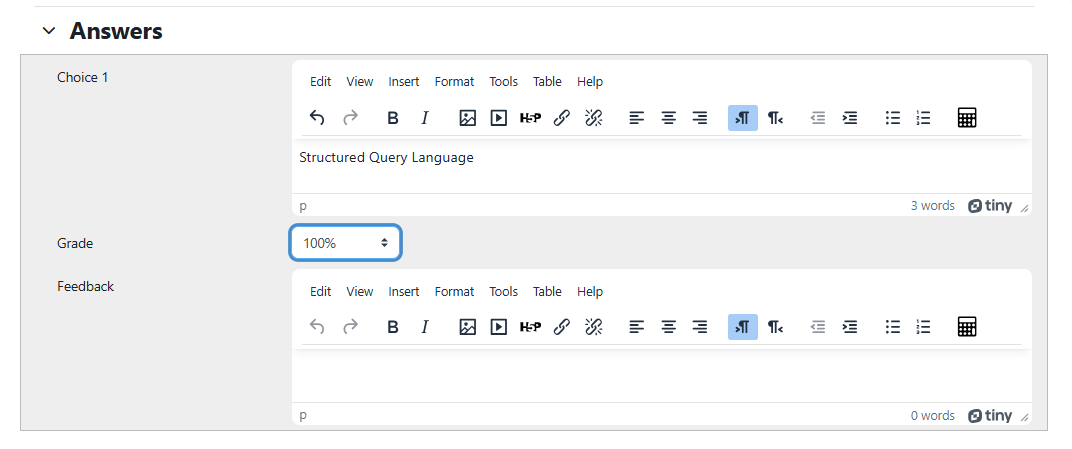Insert multimedia in Feedback editor
The height and width of the screenshot is (449, 1072).
tap(498, 327)
